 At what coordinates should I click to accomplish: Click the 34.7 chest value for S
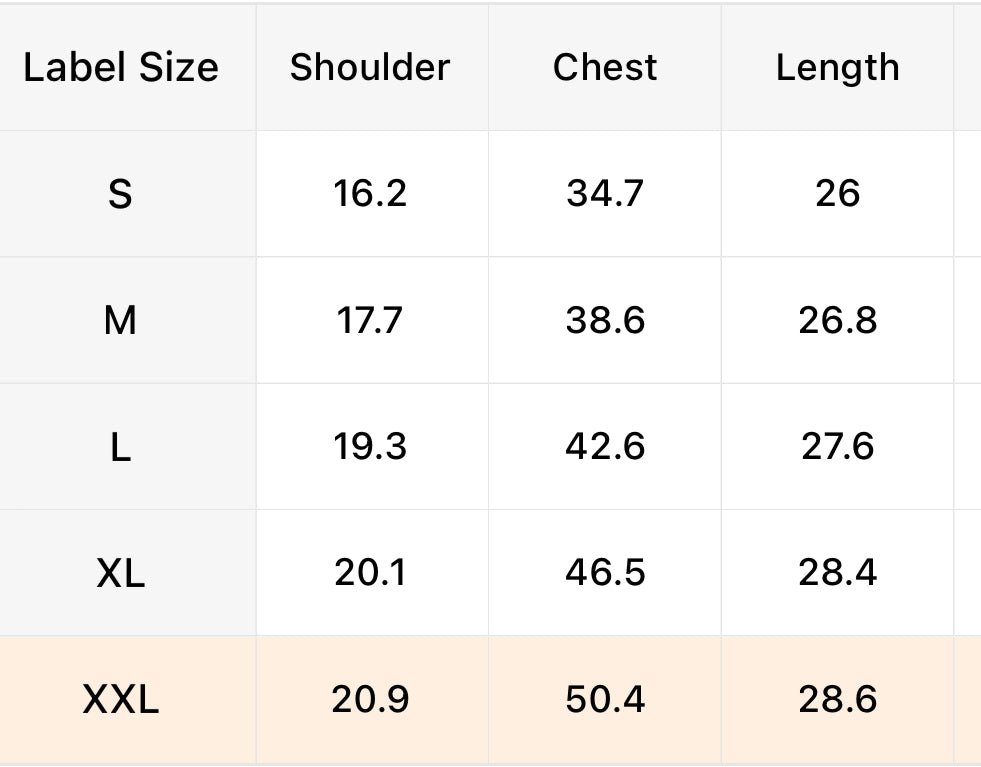pos(605,193)
